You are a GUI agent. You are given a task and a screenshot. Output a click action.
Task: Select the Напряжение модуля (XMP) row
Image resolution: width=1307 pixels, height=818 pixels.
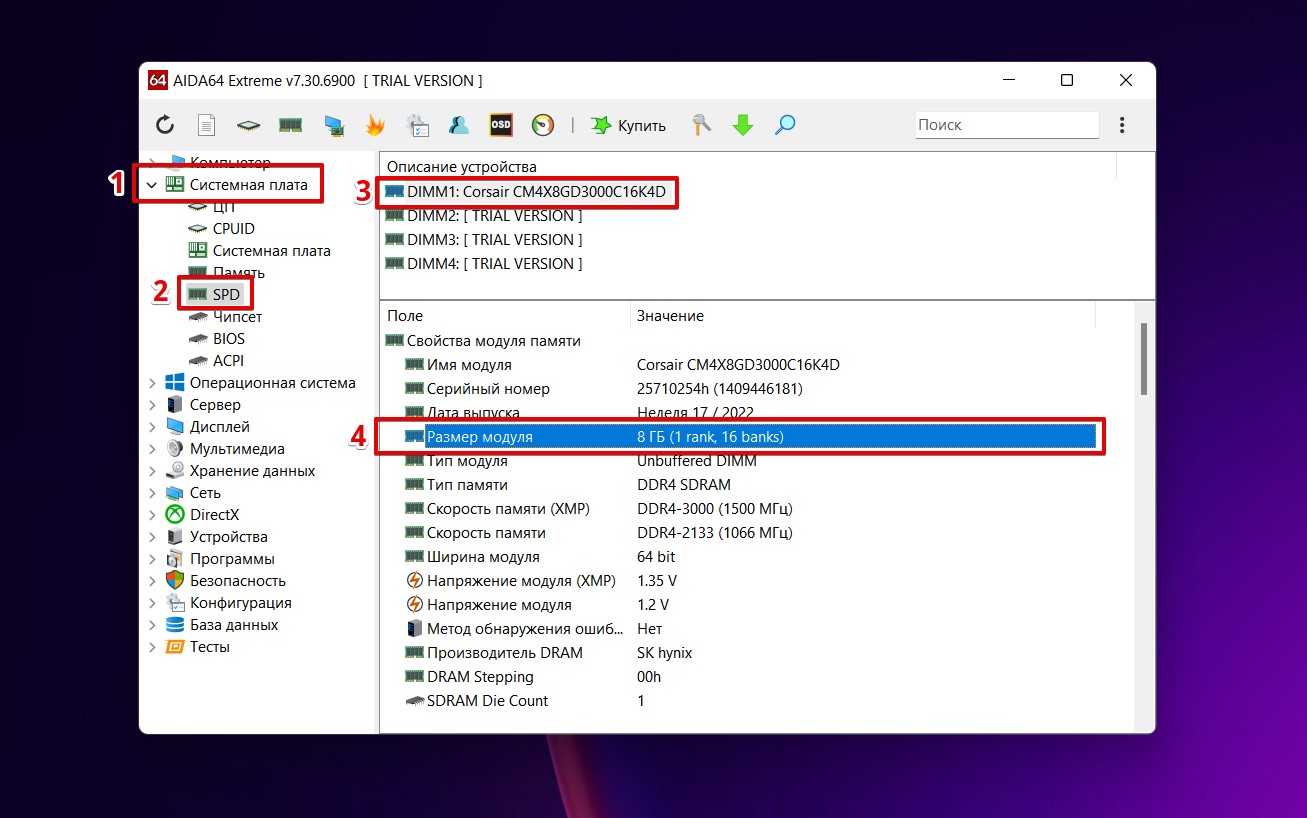[x=750, y=581]
